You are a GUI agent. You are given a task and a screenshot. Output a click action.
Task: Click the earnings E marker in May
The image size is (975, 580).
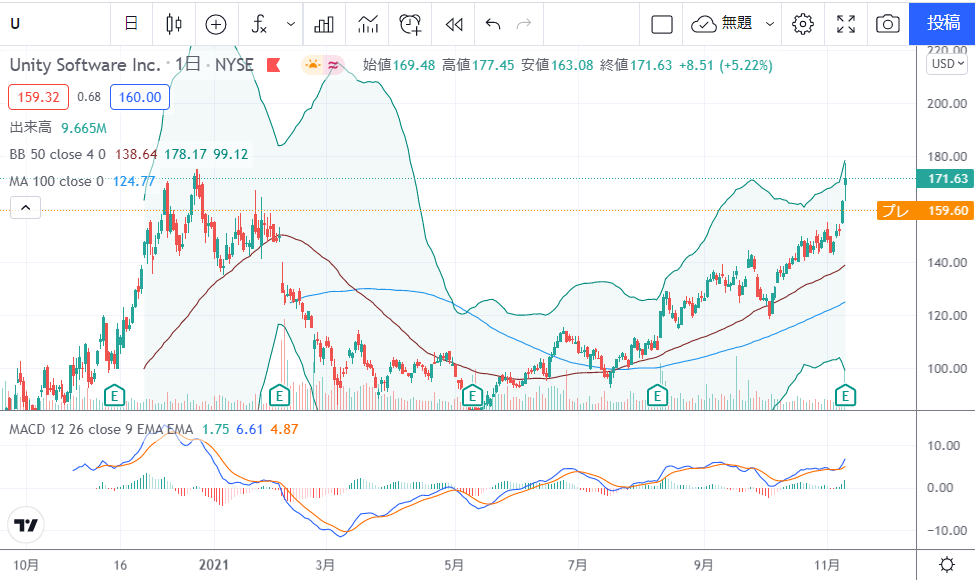click(472, 395)
